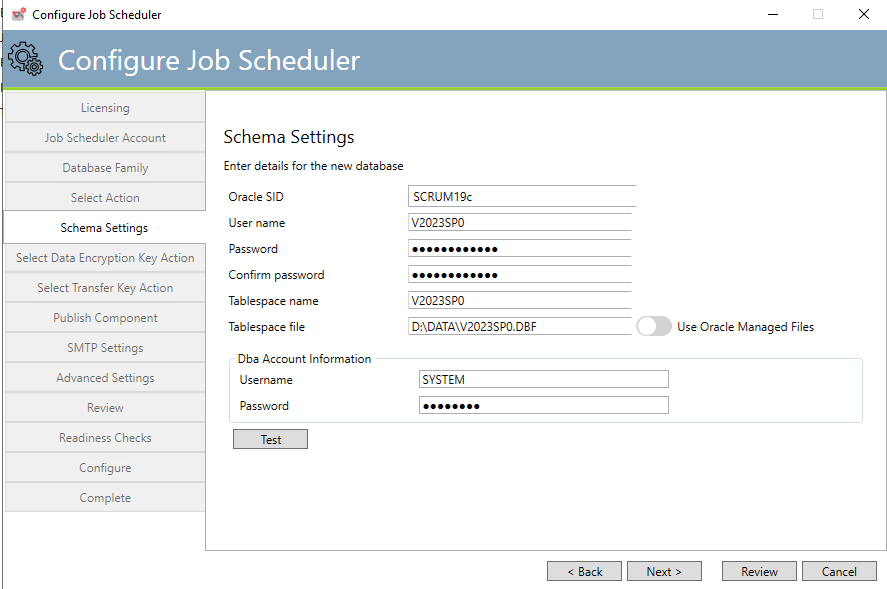Switch to the Job Scheduler Account step
This screenshot has height=589, width=887.
tap(105, 137)
